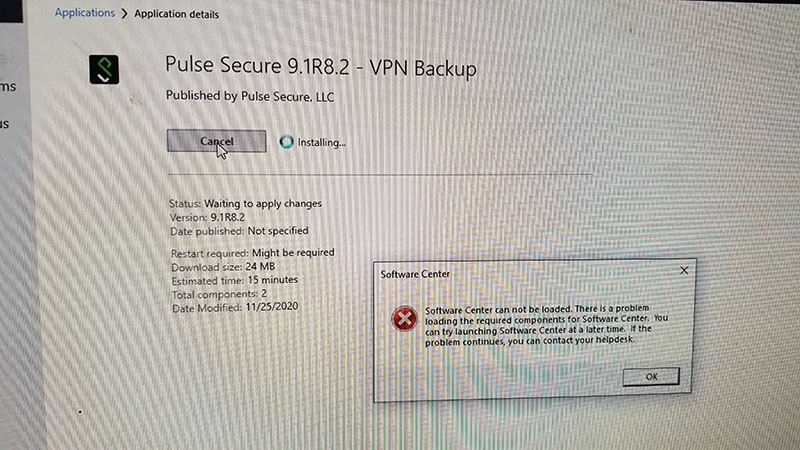Click the red error icon in dialog
Image resolution: width=800 pixels, height=450 pixels.
tap(404, 319)
